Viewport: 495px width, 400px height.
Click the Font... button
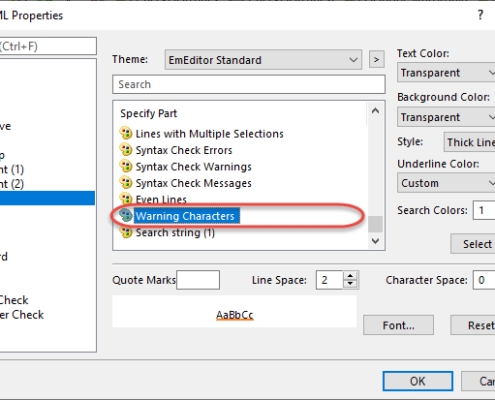pyautogui.click(x=398, y=325)
